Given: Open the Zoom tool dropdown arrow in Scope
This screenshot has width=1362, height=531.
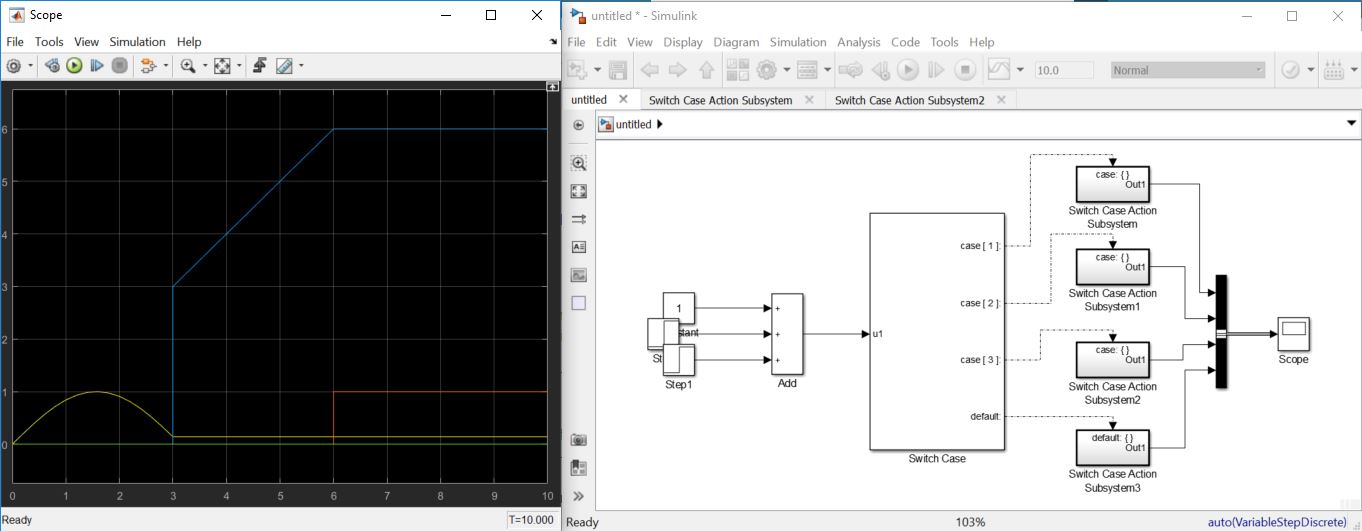Looking at the screenshot, I should tap(205, 66).
